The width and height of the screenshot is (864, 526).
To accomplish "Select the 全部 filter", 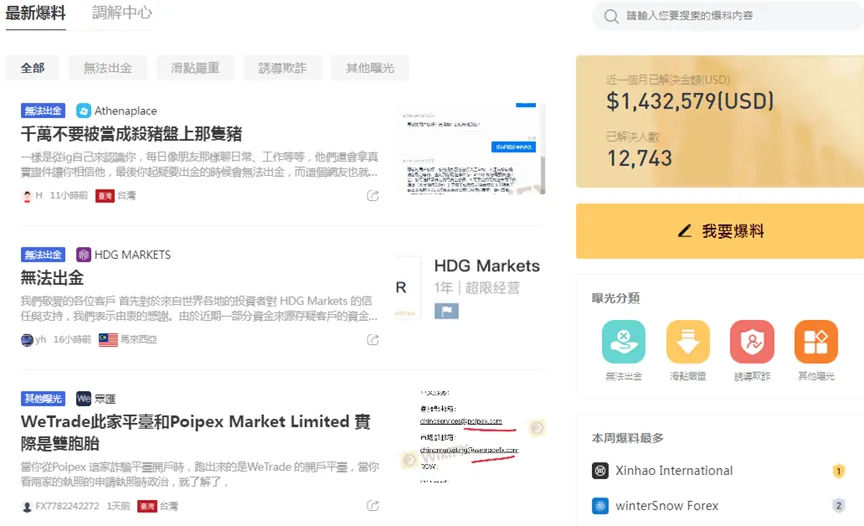I will pyautogui.click(x=33, y=68).
